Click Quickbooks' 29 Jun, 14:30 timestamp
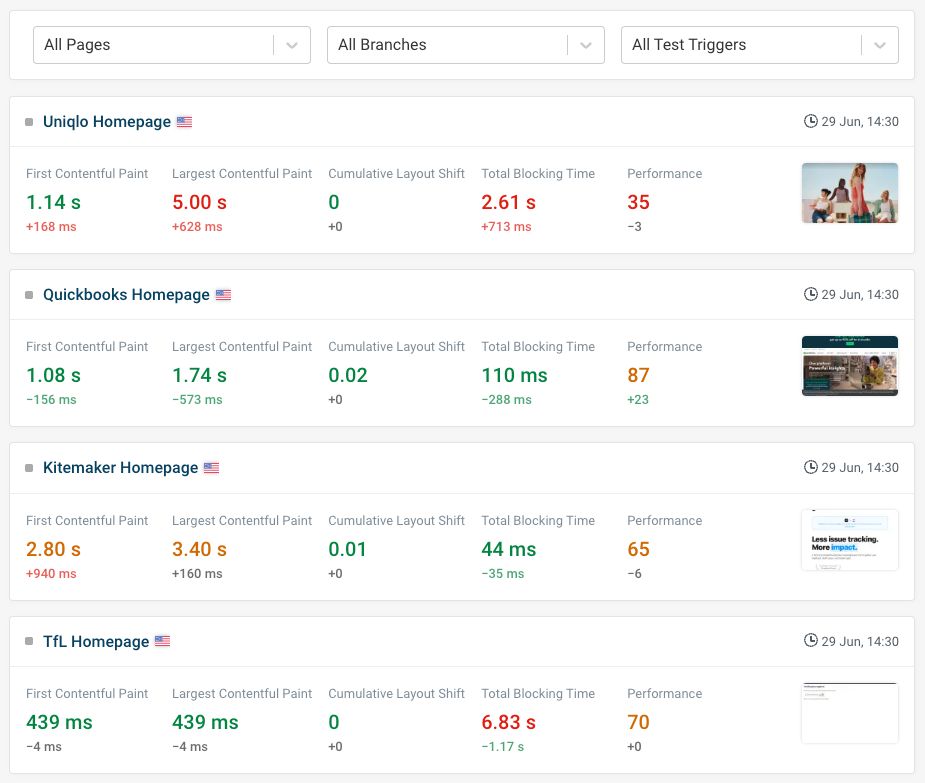This screenshot has width=925, height=783. [x=860, y=294]
